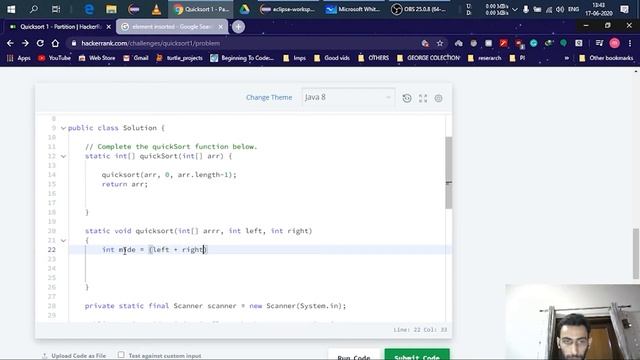Image resolution: width=640 pixels, height=360 pixels.
Task: Click the hackerrank.com address bar
Action: pyautogui.click(x=245, y=43)
